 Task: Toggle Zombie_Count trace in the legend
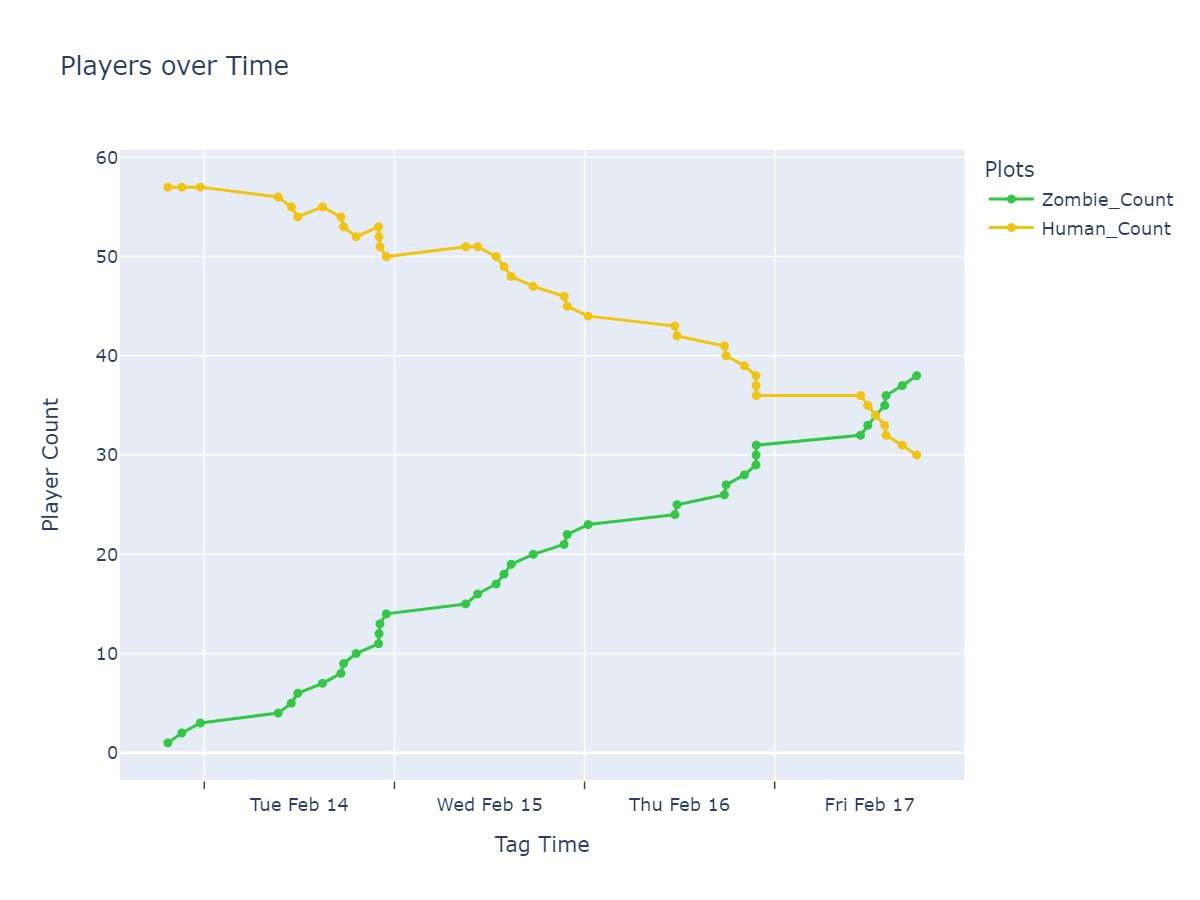pos(1080,199)
